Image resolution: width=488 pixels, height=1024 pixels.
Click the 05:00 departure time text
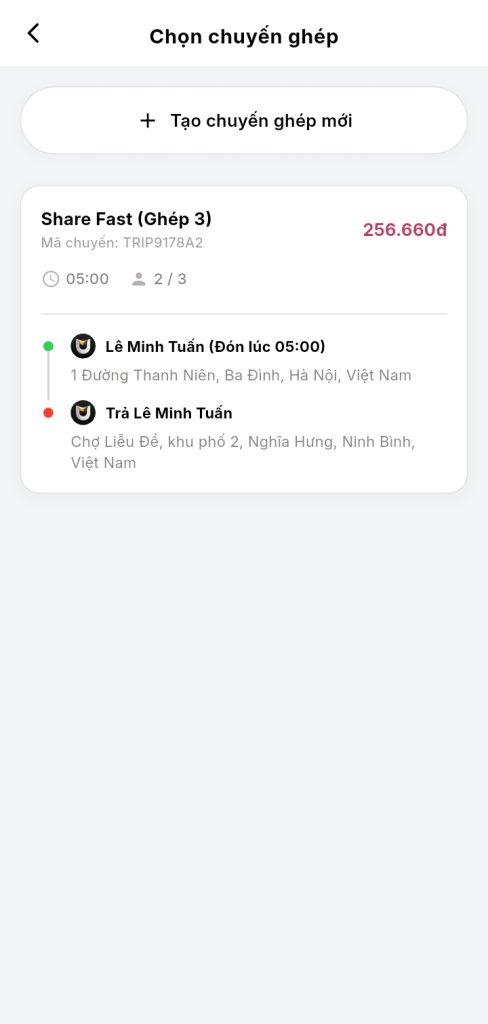coord(88,280)
